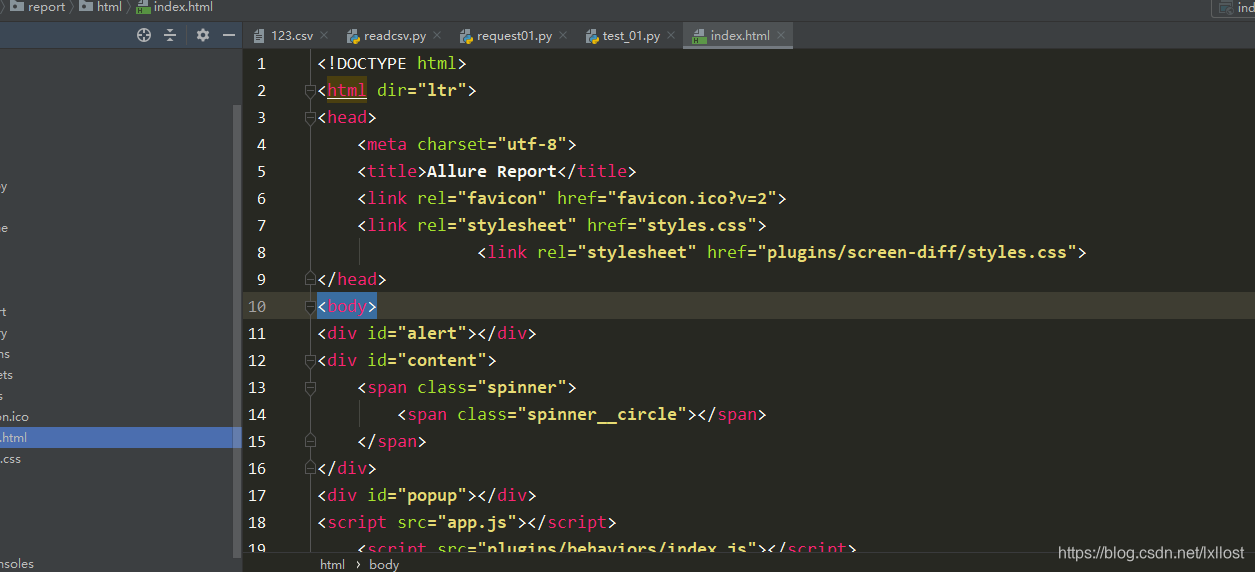Switch to the readcsv.py tab
Viewport: 1255px width, 572px height.
[x=395, y=35]
